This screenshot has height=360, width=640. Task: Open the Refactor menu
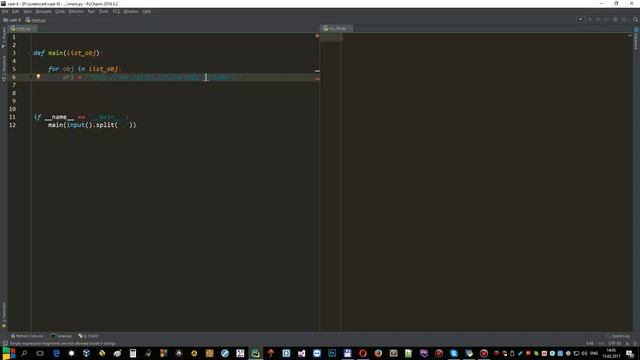click(x=76, y=11)
